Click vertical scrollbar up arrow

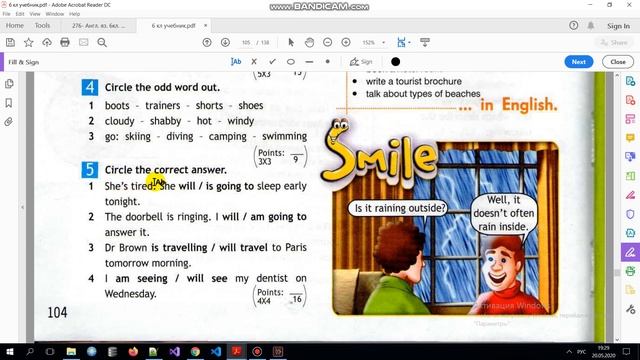click(x=617, y=76)
